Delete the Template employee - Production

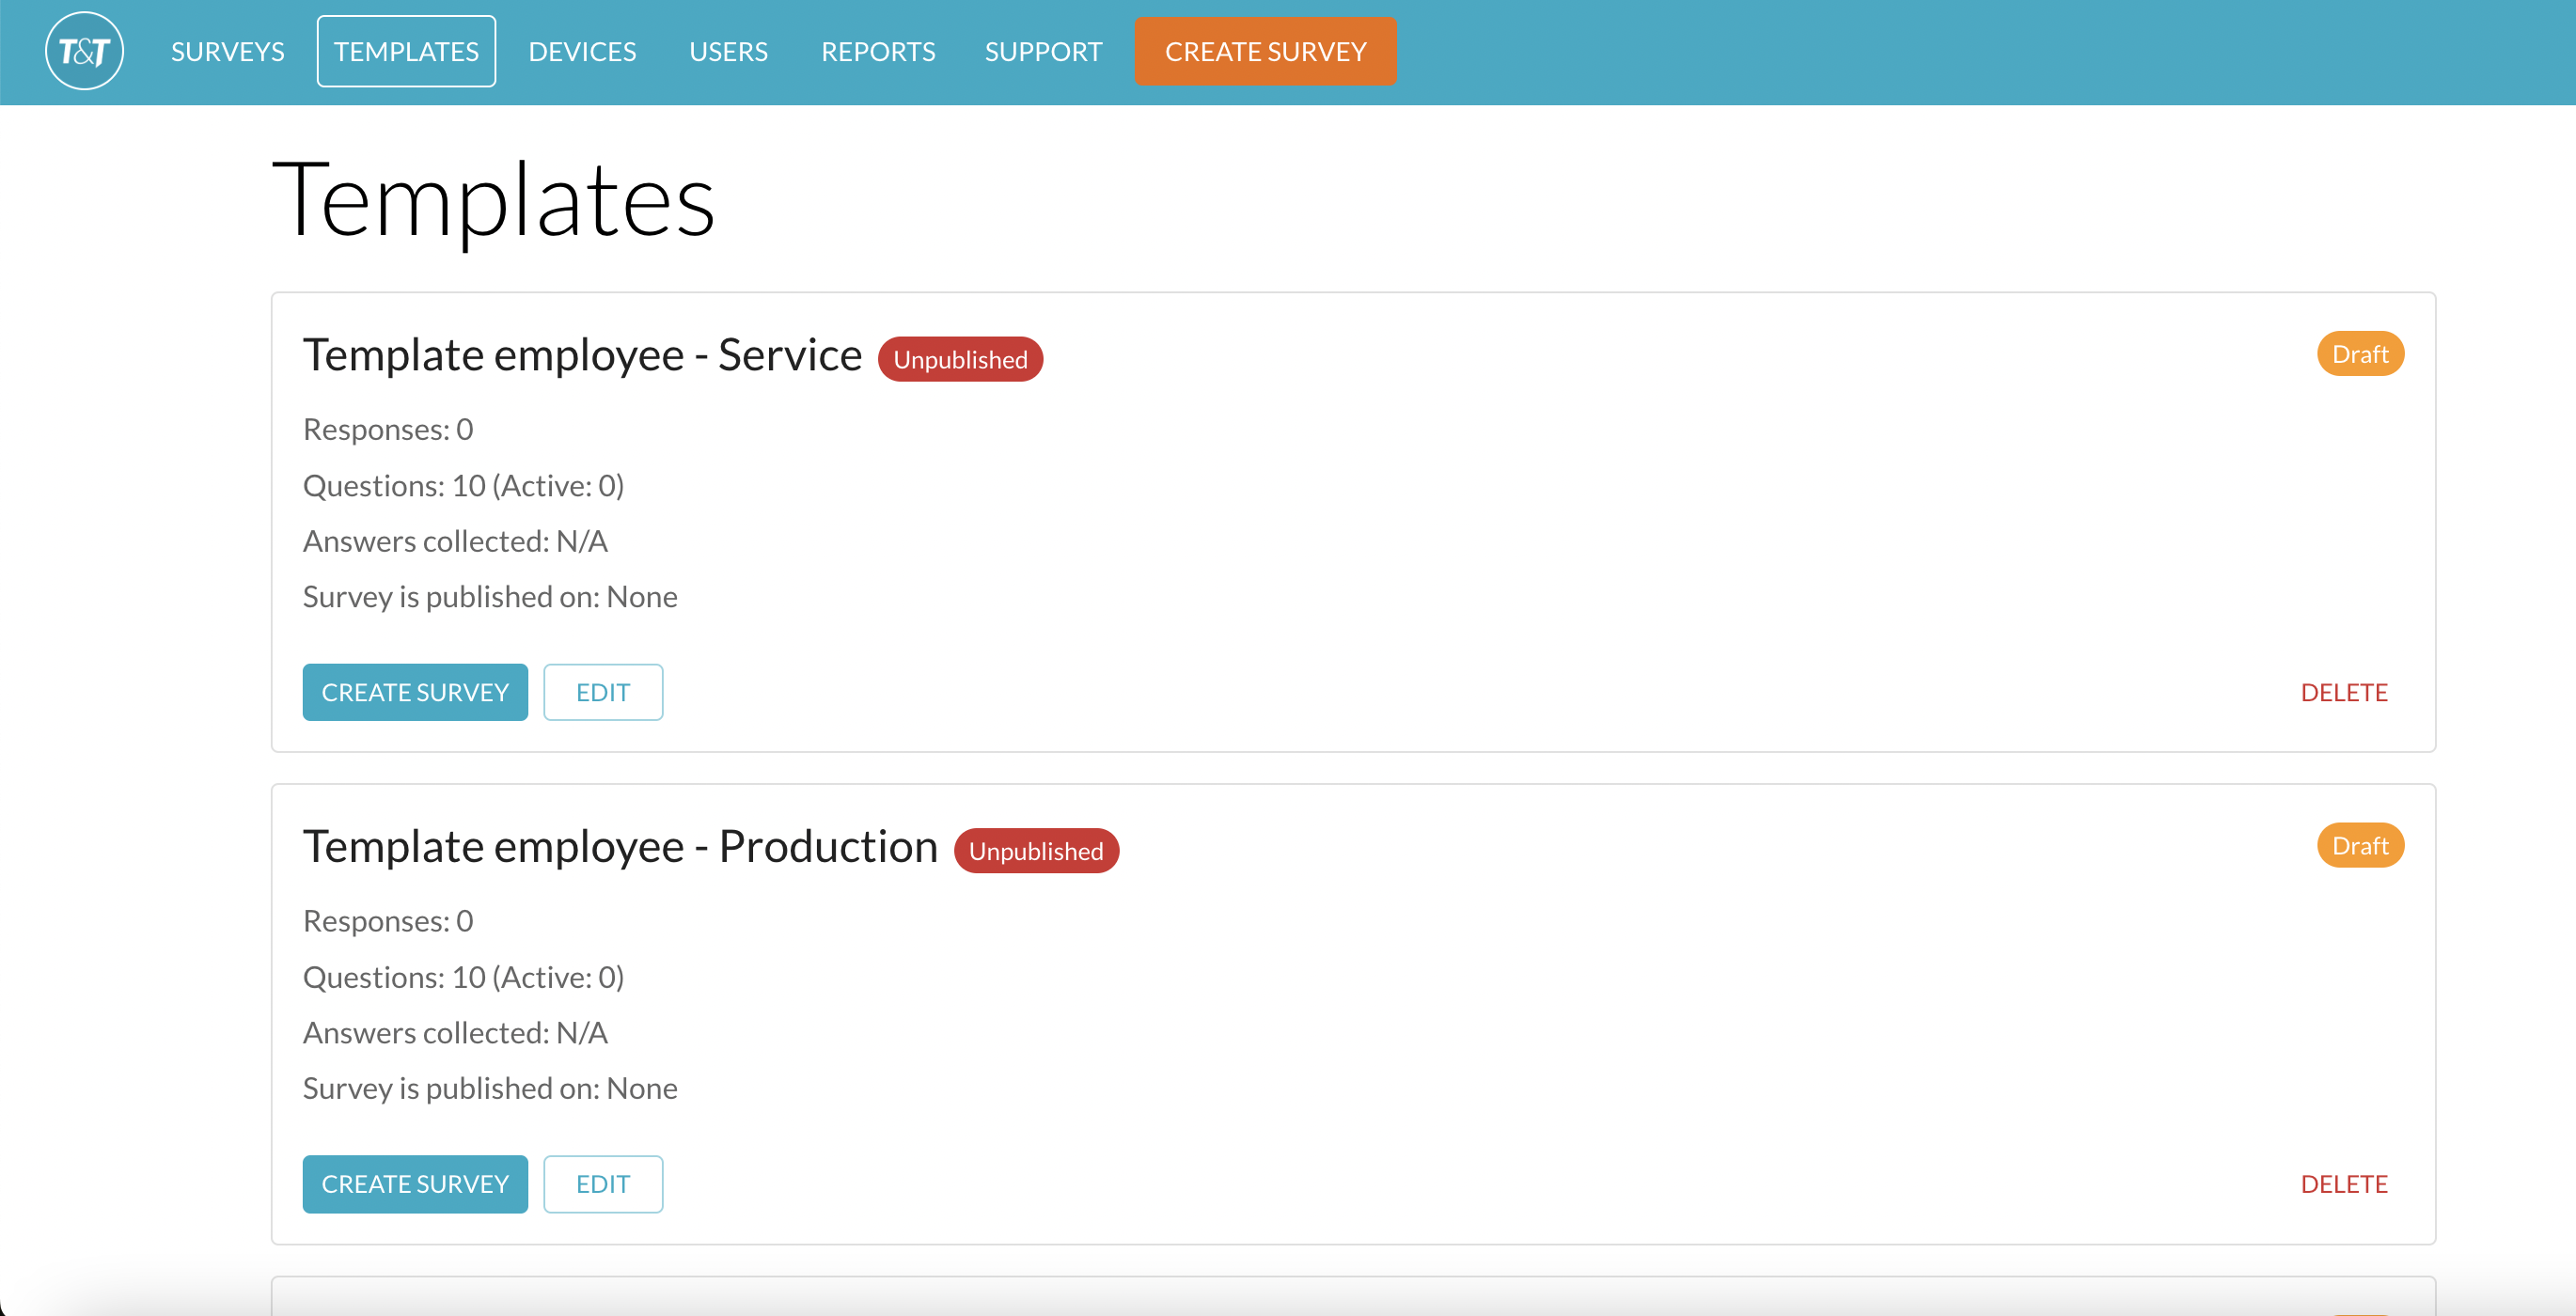click(2343, 1184)
